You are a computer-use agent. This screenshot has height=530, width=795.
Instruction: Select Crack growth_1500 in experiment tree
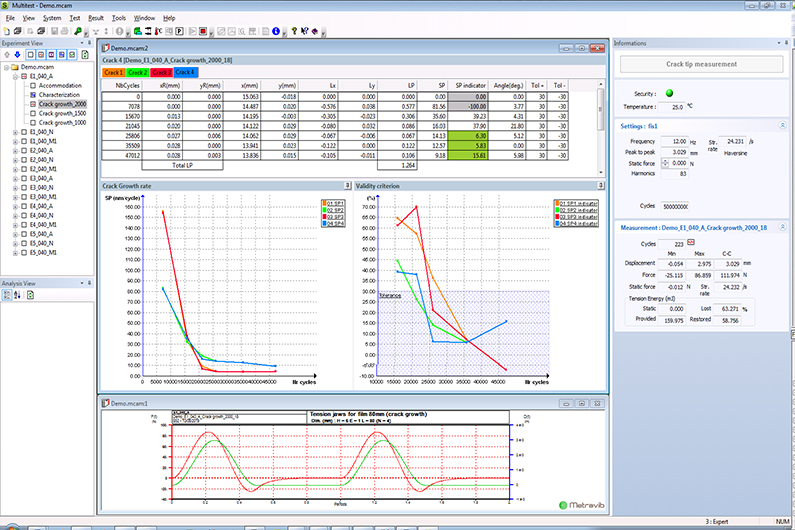(62, 113)
